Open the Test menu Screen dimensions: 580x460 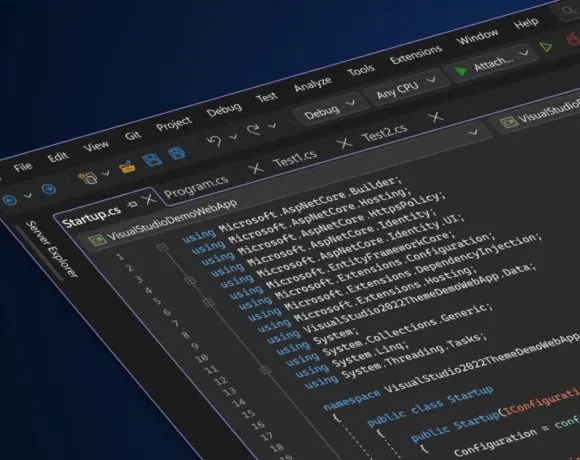267,97
